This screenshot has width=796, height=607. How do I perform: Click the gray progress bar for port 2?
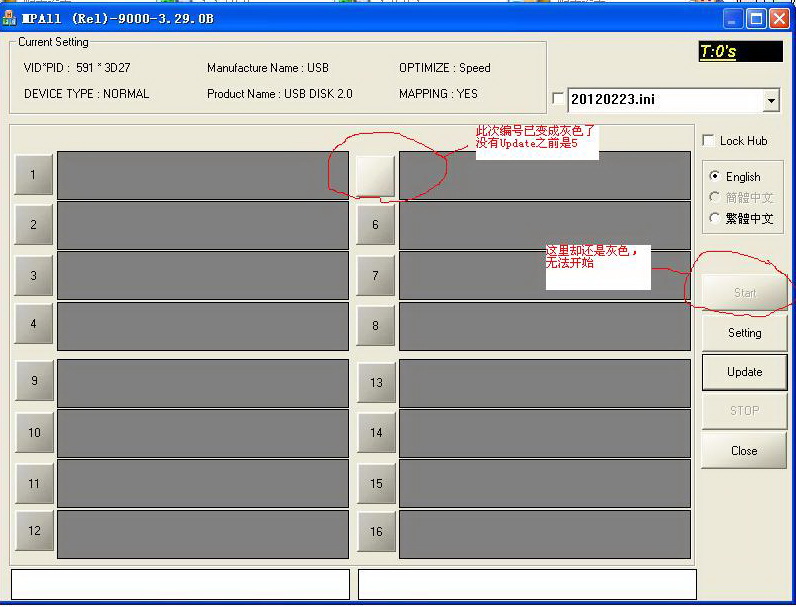202,225
